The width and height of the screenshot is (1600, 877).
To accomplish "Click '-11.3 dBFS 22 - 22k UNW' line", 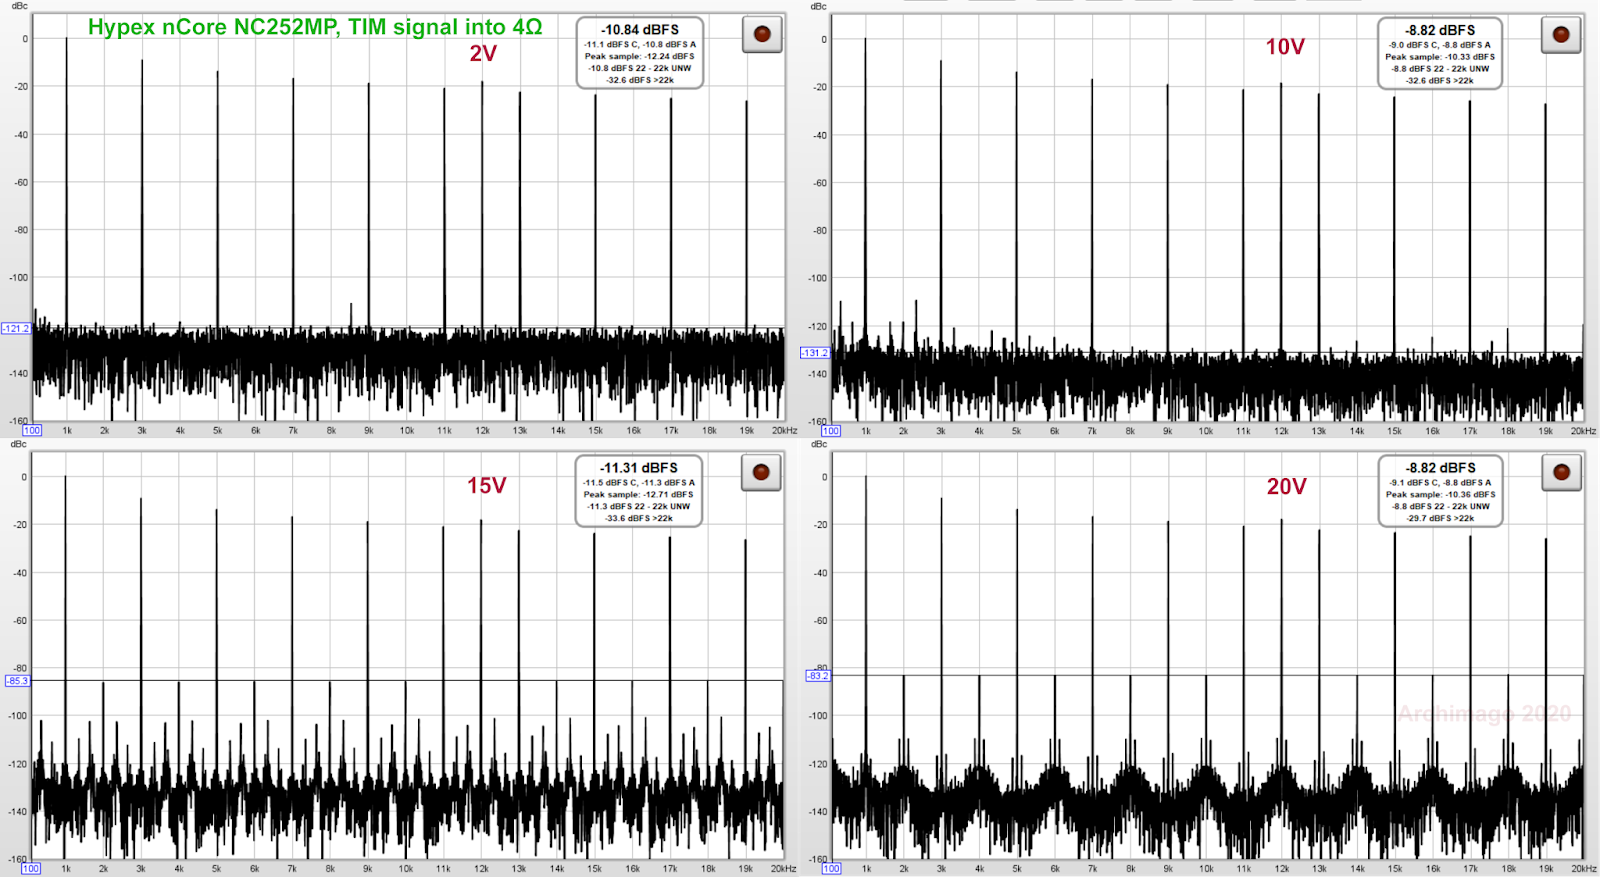I will [x=639, y=507].
